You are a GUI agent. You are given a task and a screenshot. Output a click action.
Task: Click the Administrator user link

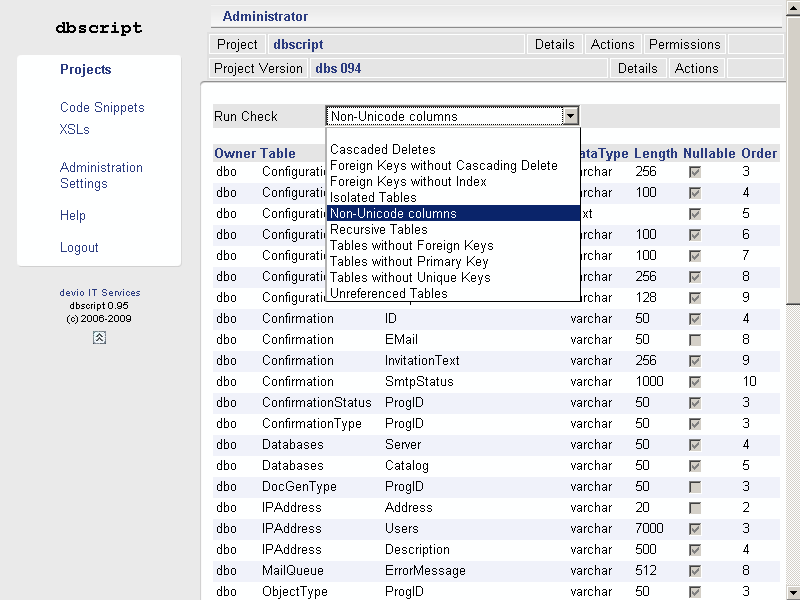pos(265,16)
